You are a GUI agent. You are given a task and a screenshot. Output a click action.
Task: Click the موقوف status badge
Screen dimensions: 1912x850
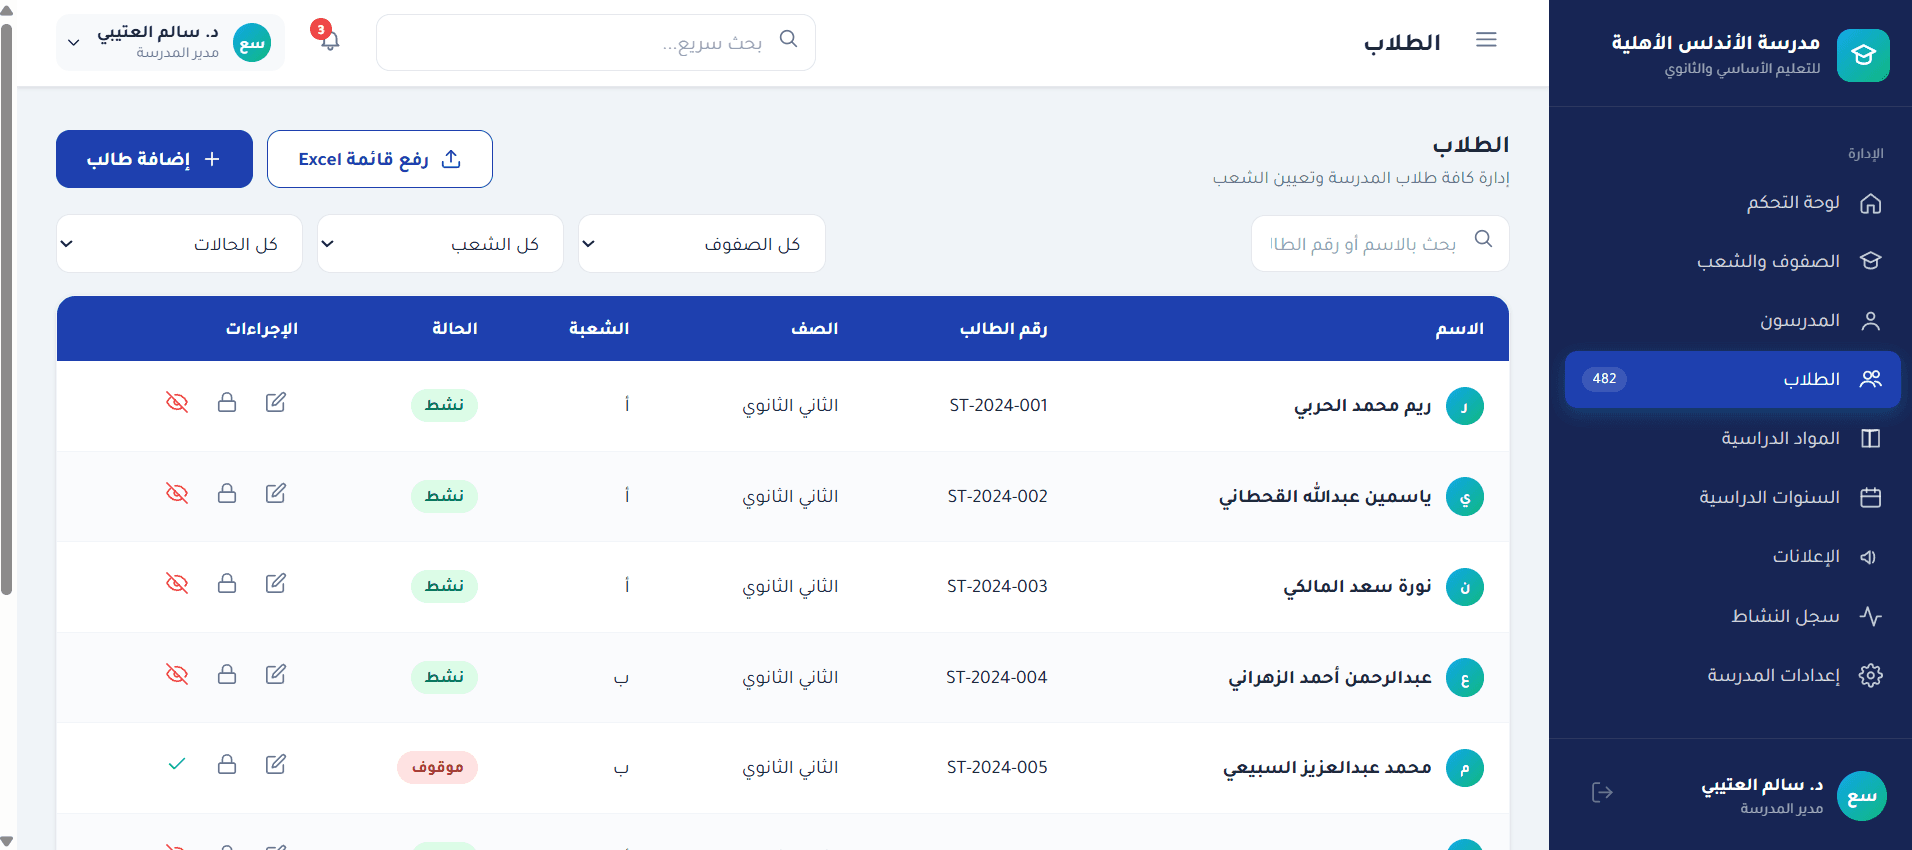(437, 767)
